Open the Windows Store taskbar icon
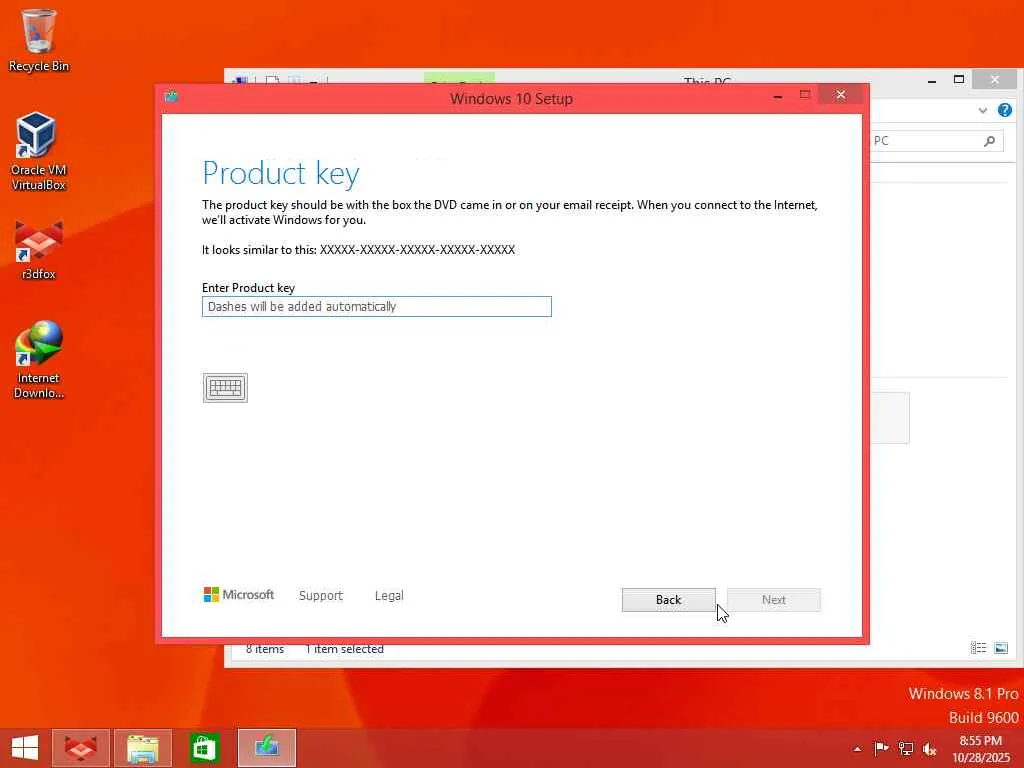Viewport: 1024px width, 768px height. [x=204, y=748]
